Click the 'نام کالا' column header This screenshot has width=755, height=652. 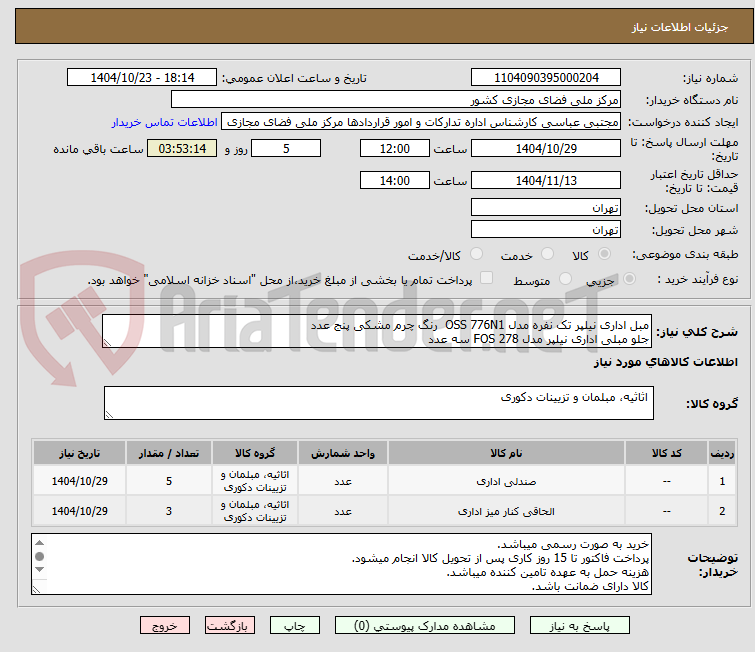click(506, 453)
